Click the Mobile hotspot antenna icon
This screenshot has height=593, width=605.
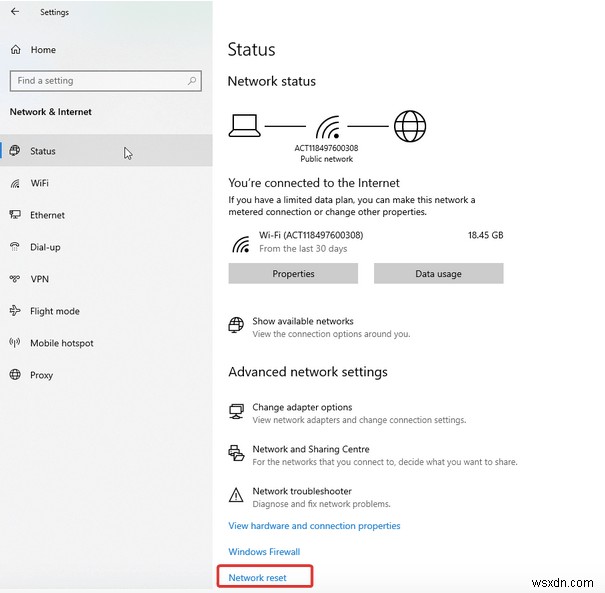tap(15, 342)
